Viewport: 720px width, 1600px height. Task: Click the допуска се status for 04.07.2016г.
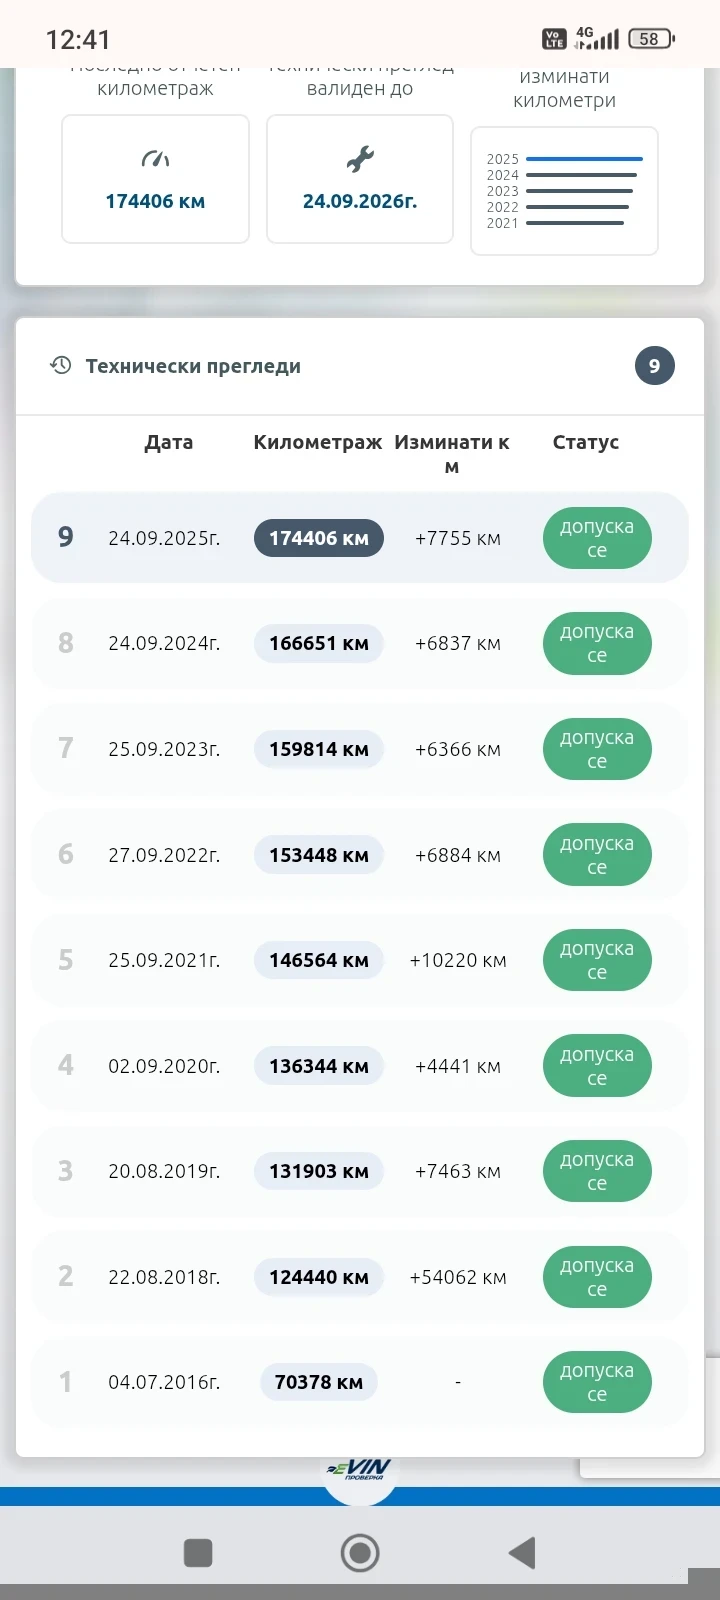click(x=597, y=1382)
